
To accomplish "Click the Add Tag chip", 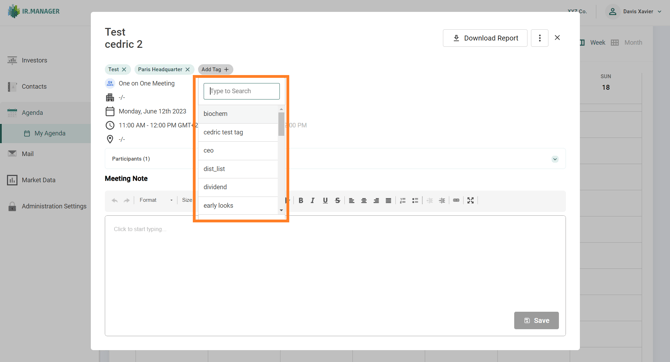I will pos(215,69).
